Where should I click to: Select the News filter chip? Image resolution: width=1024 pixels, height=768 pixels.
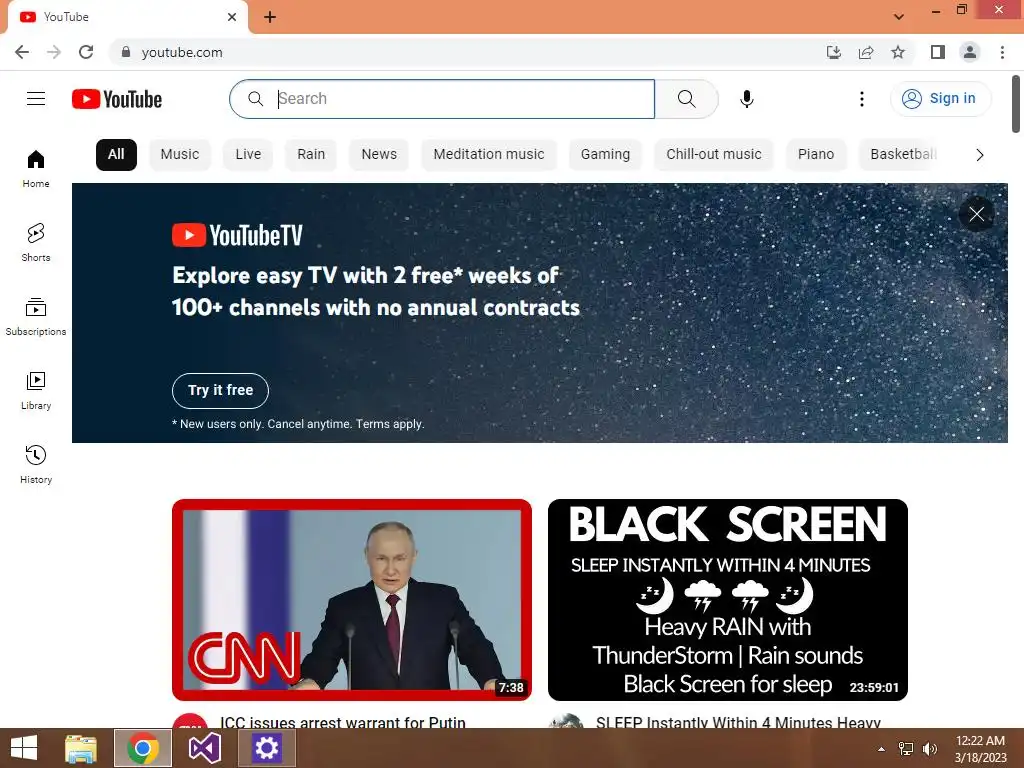pos(379,155)
